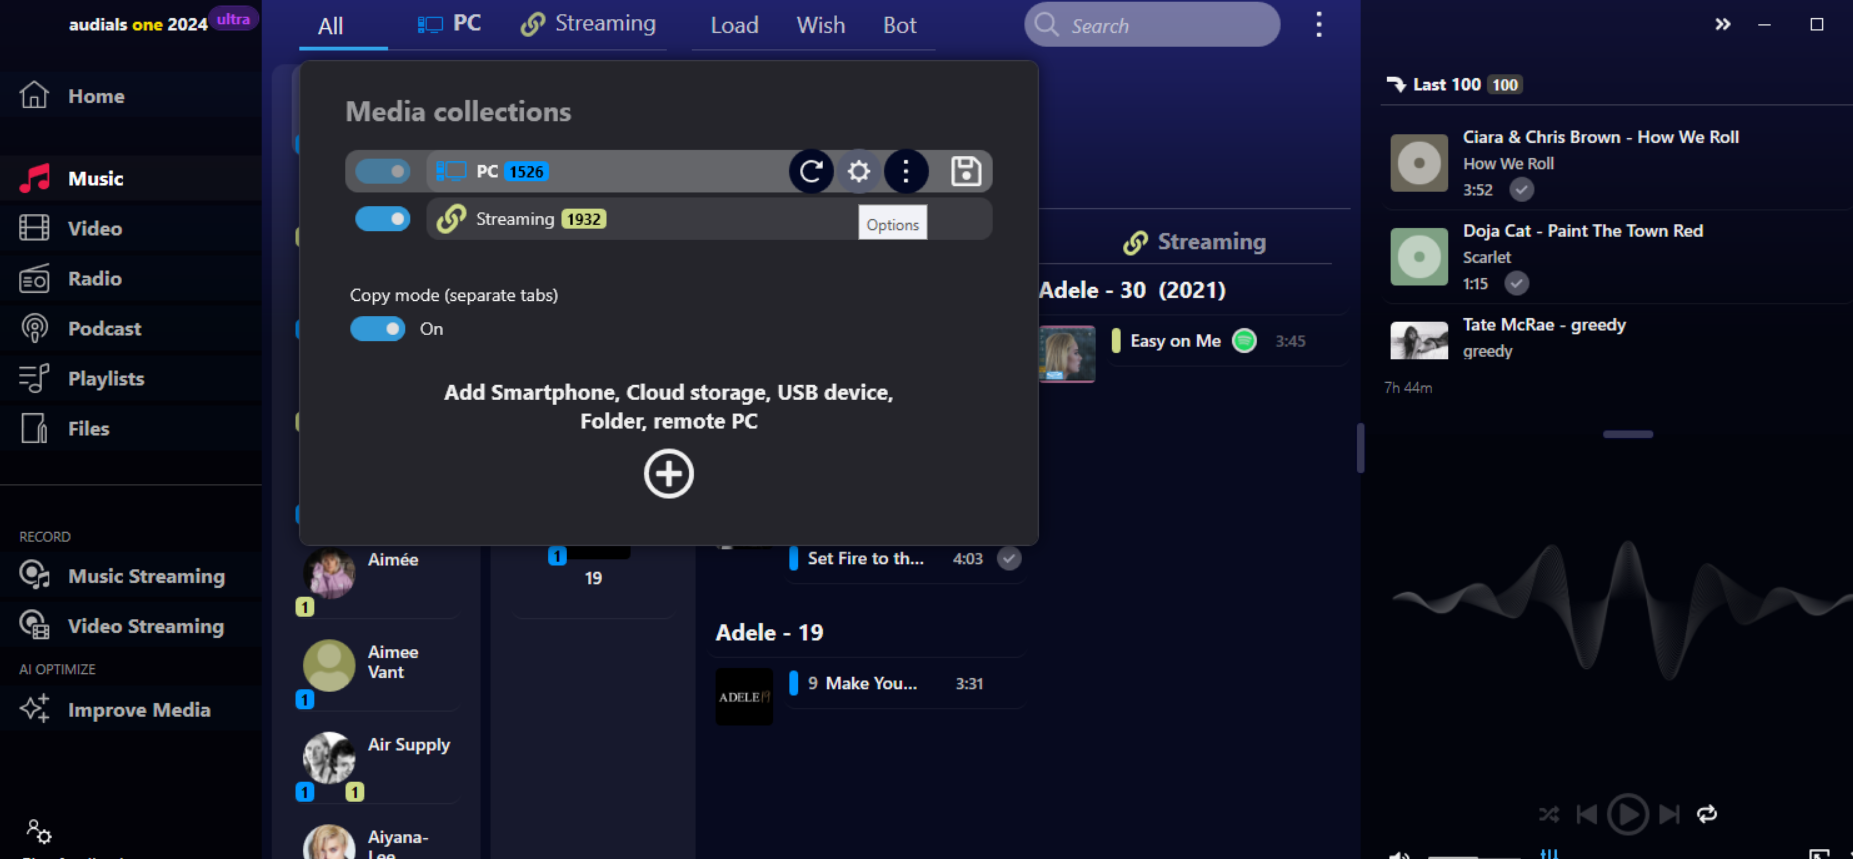The width and height of the screenshot is (1853, 859).
Task: Skip to the next track
Action: click(x=1668, y=814)
